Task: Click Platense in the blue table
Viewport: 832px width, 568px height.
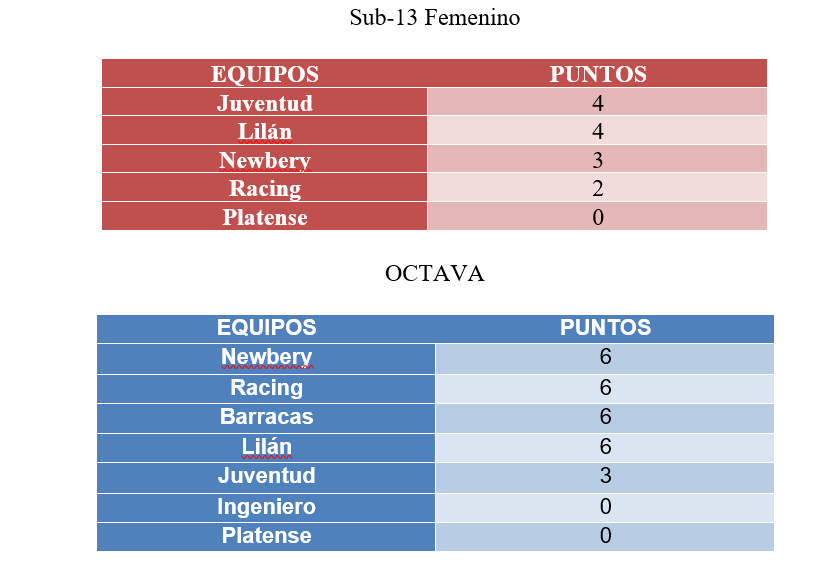Action: click(266, 536)
